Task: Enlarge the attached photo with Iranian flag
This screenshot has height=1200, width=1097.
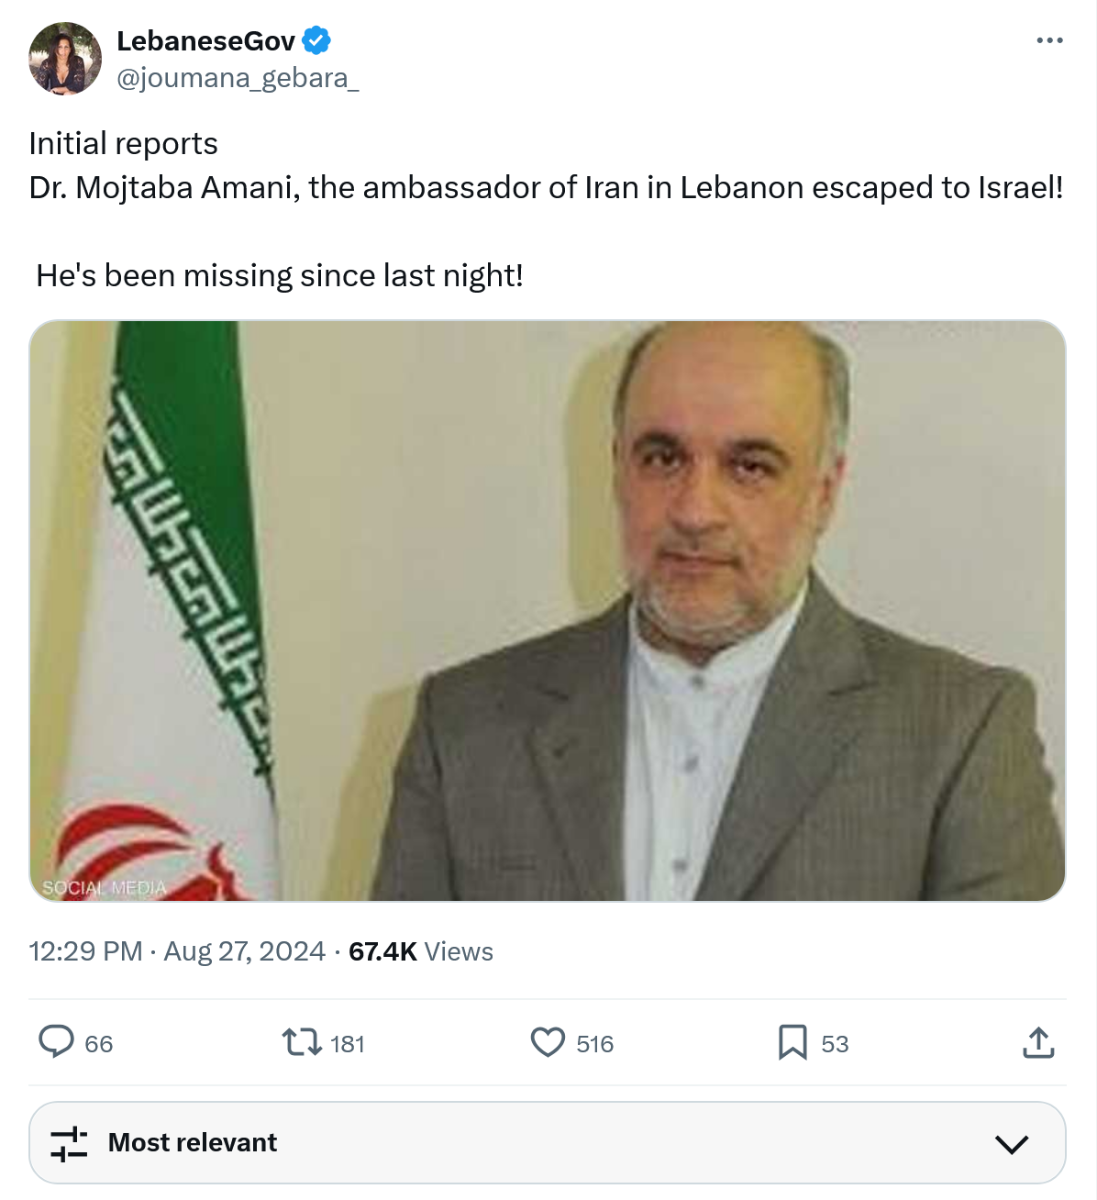Action: 547,610
